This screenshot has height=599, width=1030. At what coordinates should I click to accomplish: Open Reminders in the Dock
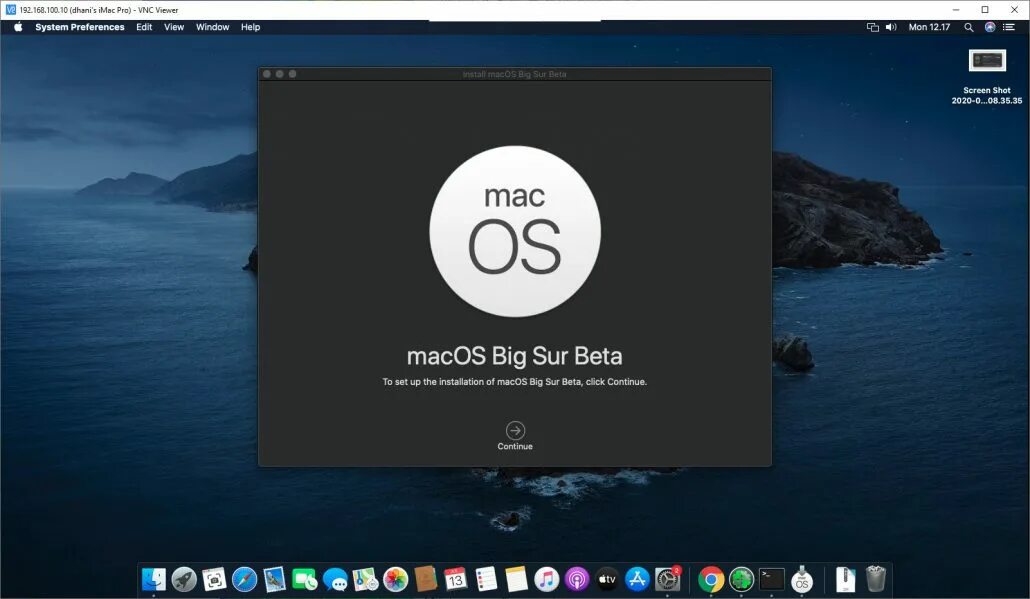486,579
